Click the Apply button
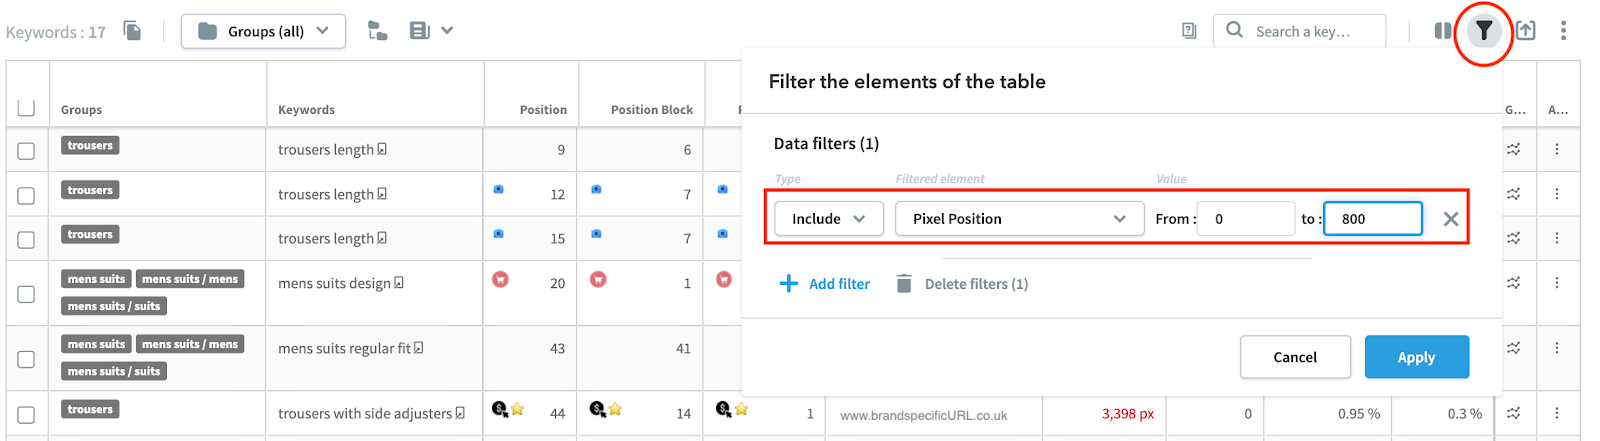The width and height of the screenshot is (1600, 441). (x=1416, y=357)
